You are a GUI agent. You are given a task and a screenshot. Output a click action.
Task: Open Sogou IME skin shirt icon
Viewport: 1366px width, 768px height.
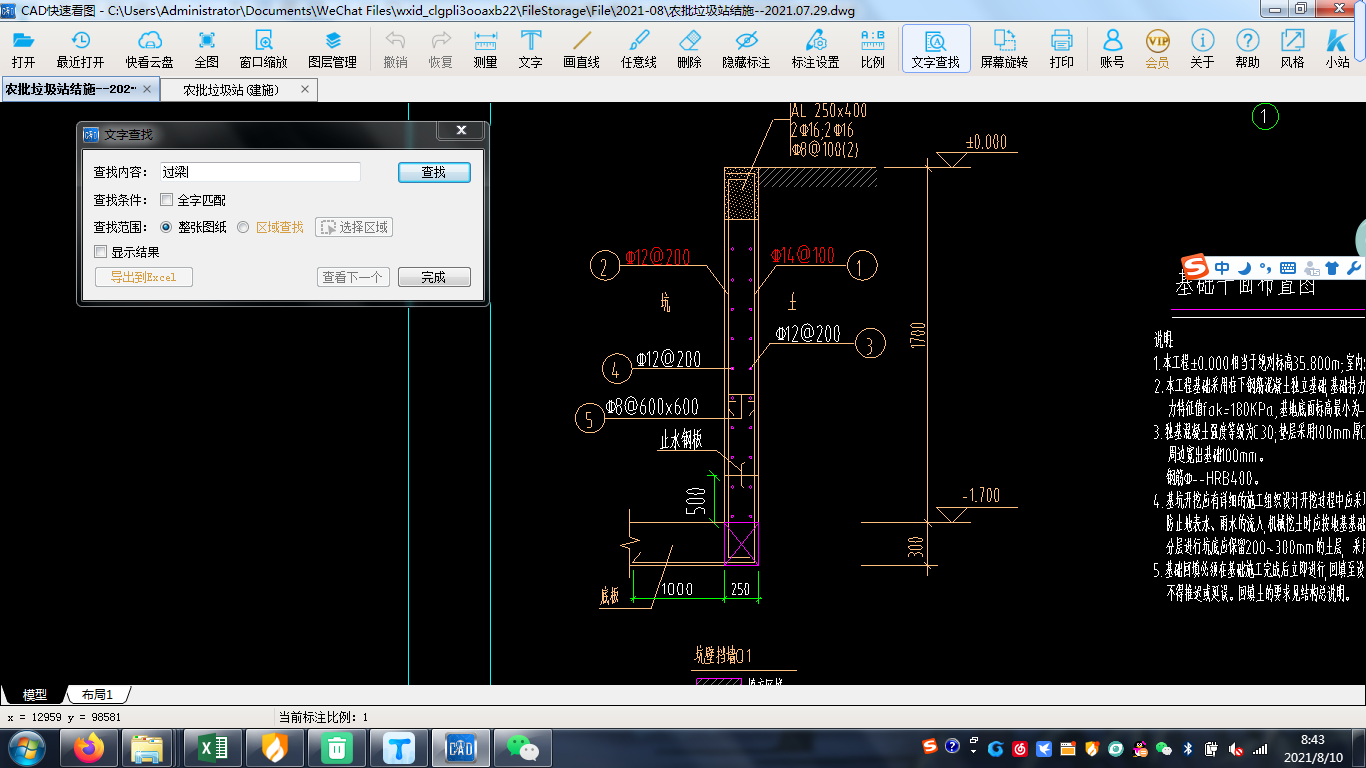1332,268
